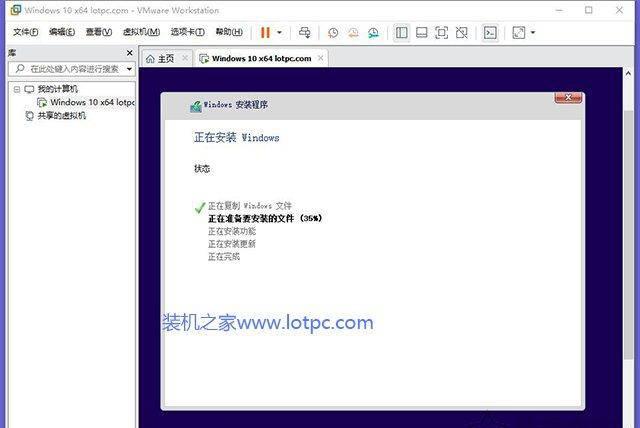Screen dimensions: 640x428
Task: Click the VMware Workstation title bar icon
Action: 16,10
